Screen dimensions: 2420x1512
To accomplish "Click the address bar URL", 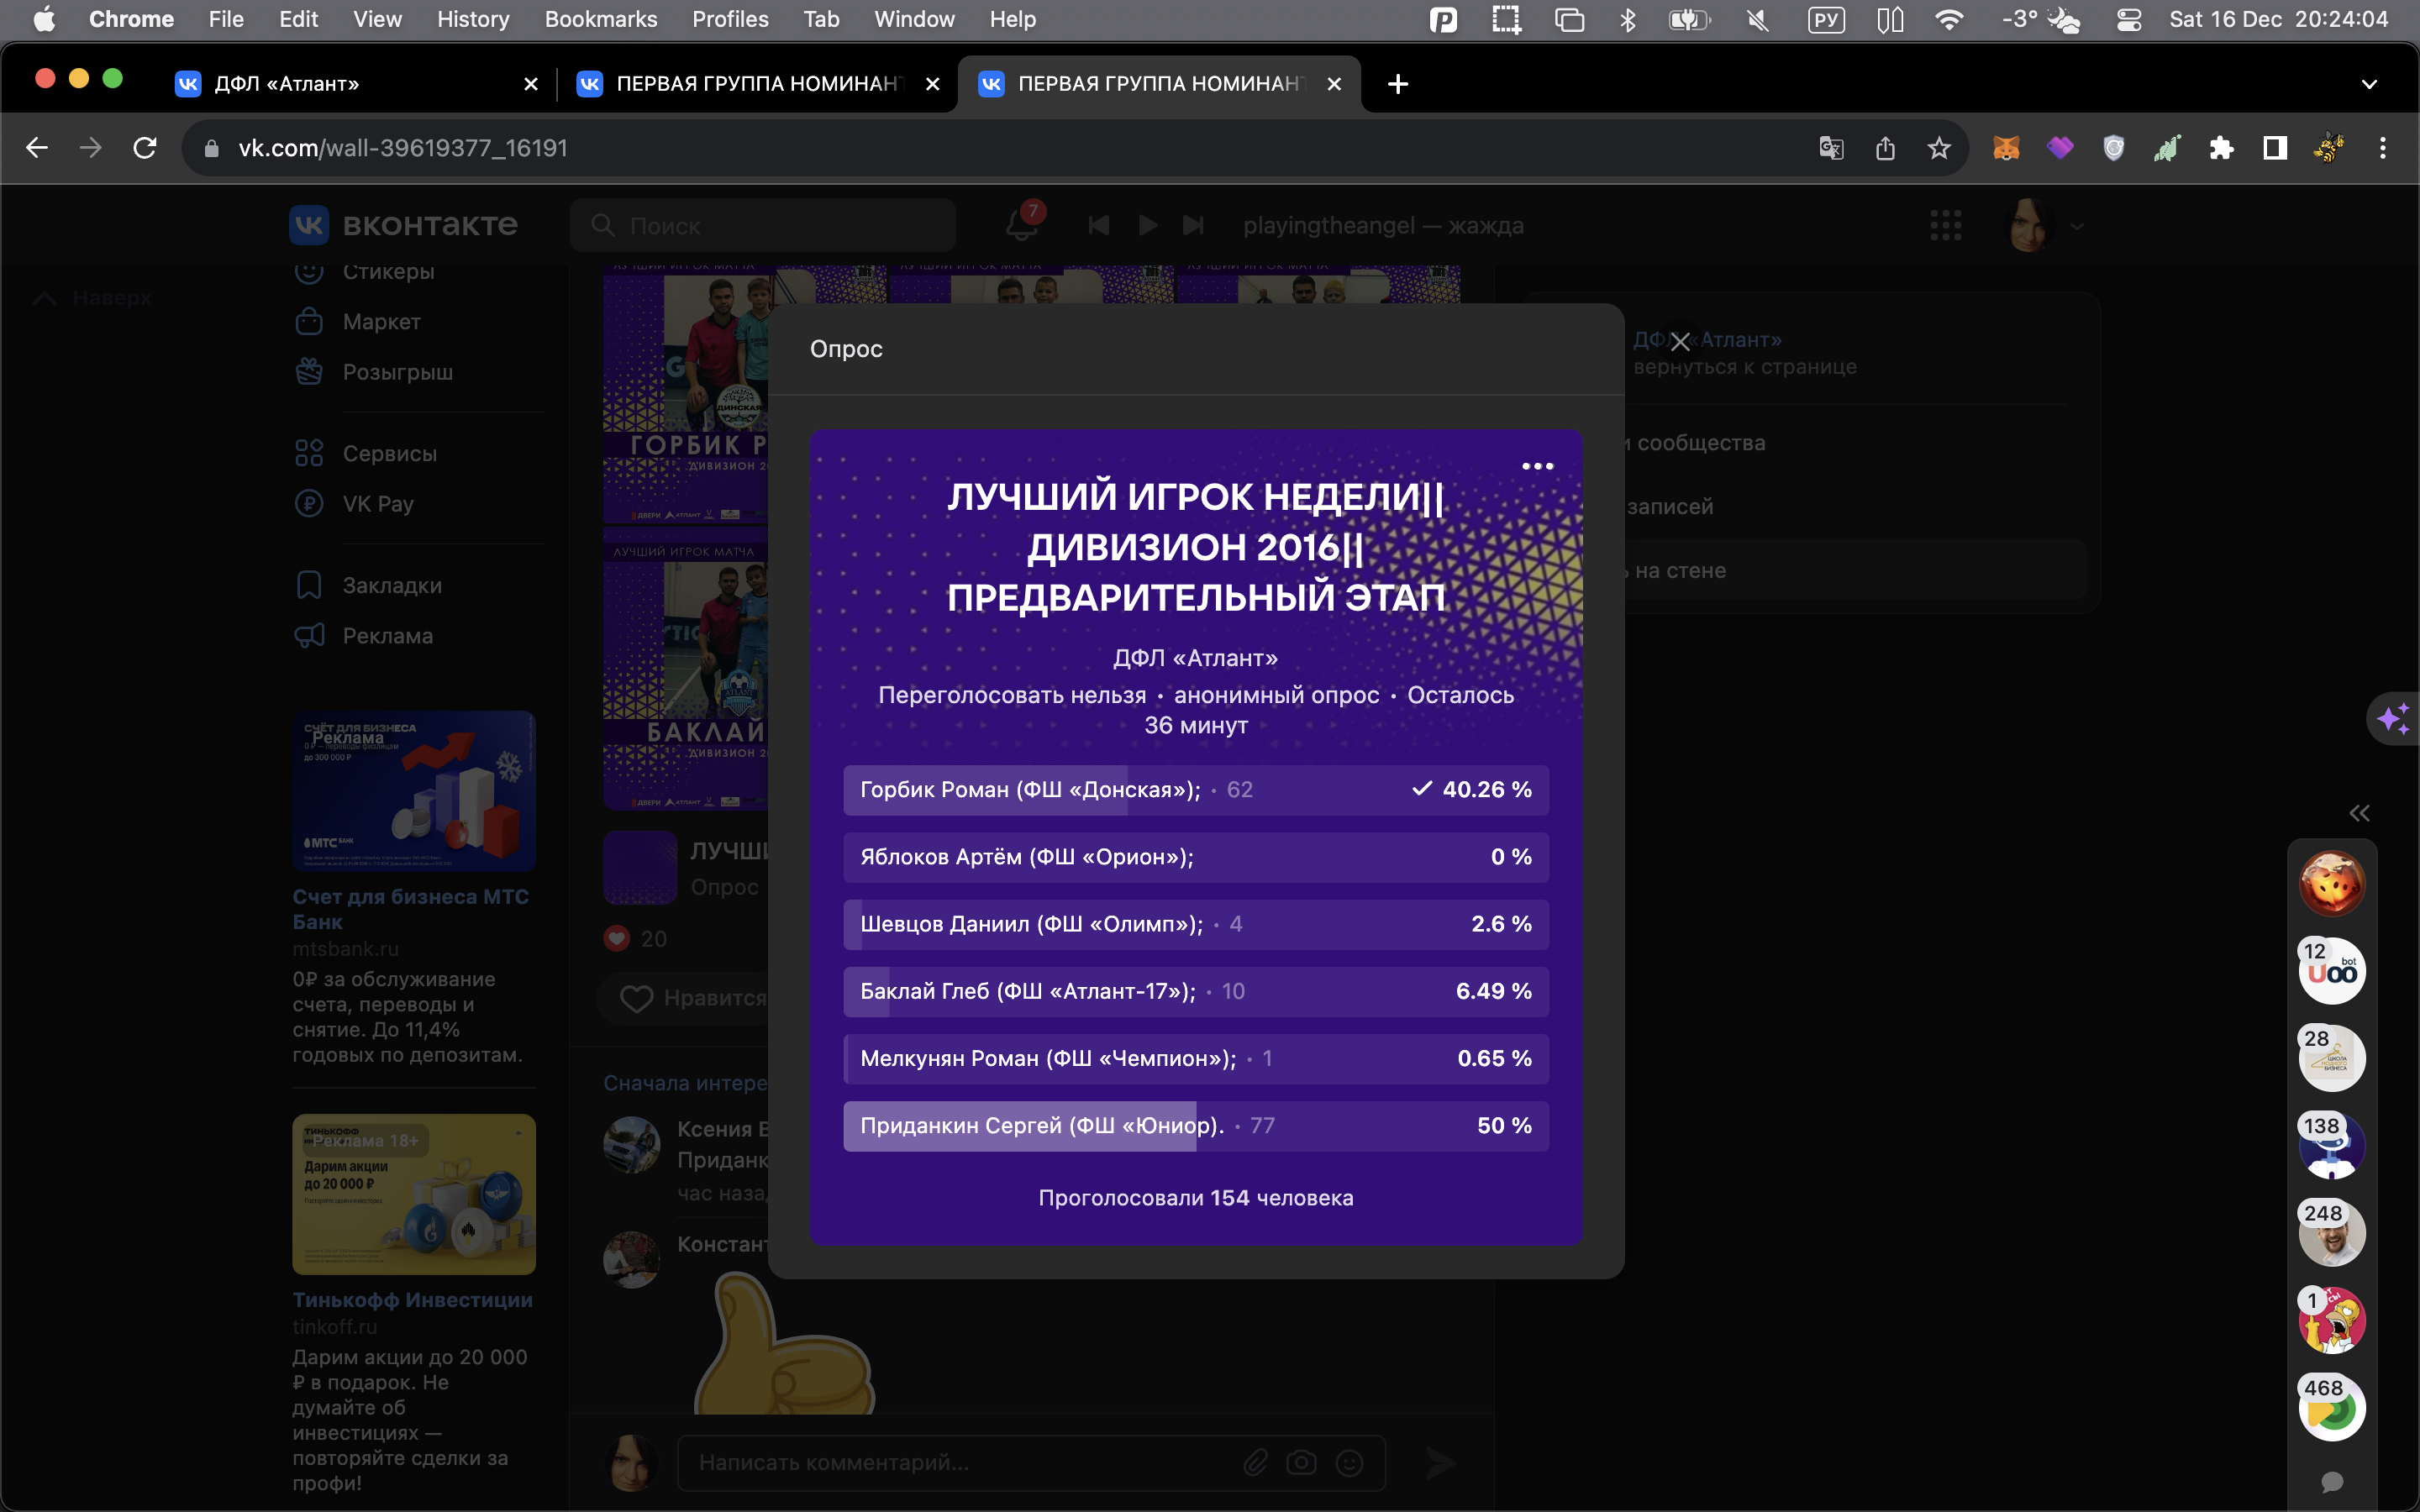I will (x=403, y=148).
